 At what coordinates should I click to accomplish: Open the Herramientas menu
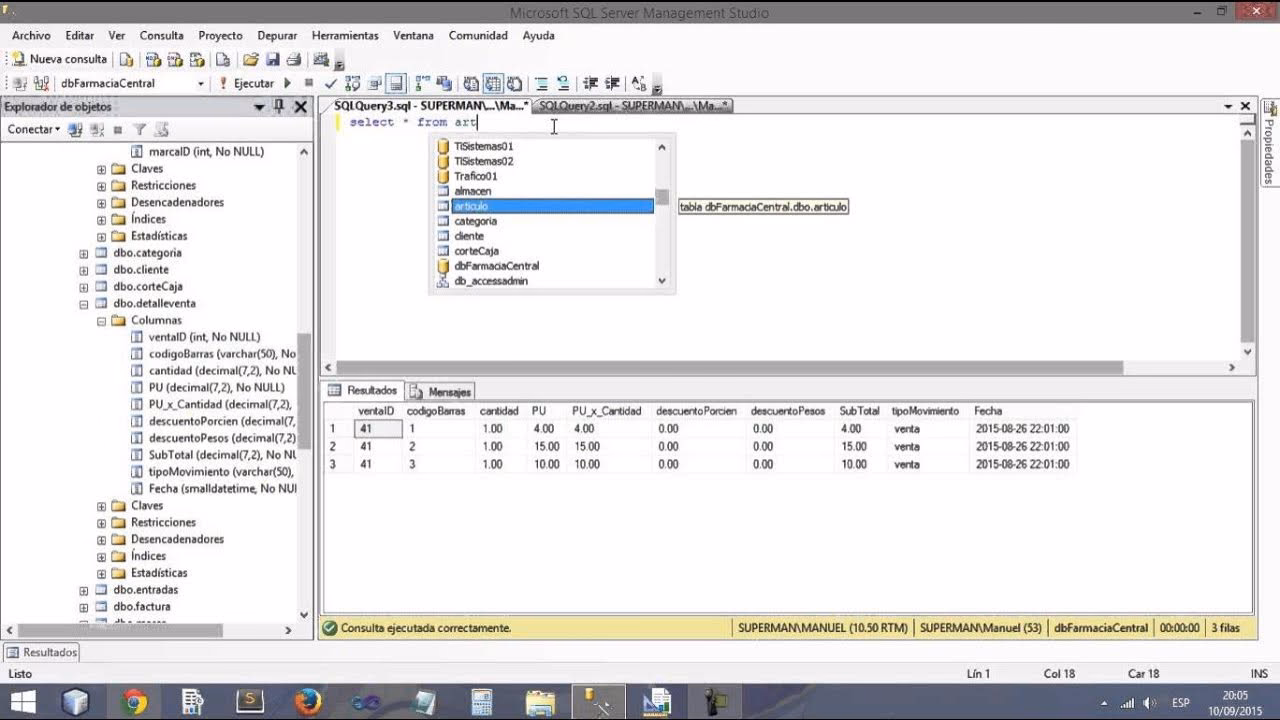tap(345, 35)
